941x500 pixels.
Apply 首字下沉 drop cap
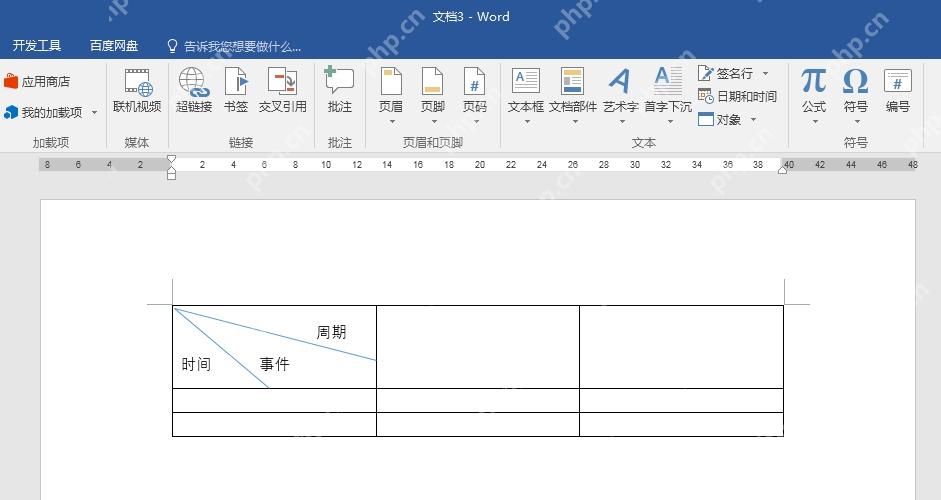668,89
